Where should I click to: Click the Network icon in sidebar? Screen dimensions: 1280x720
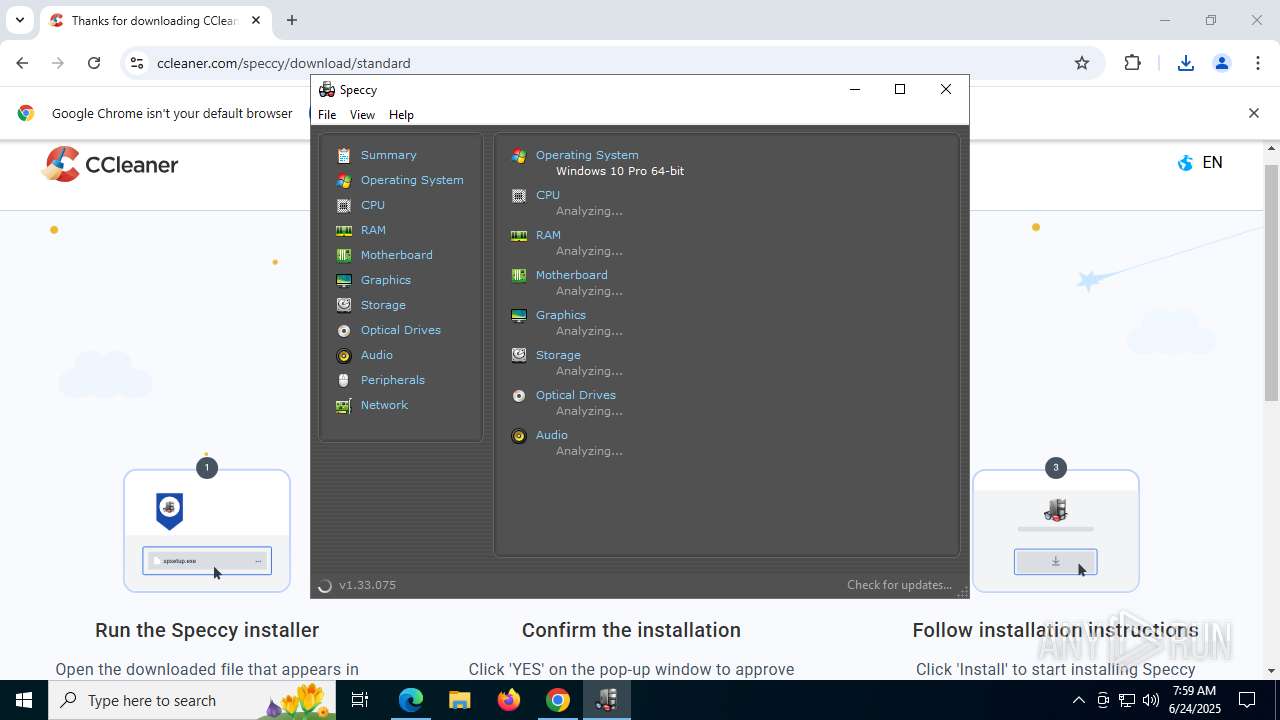[344, 405]
